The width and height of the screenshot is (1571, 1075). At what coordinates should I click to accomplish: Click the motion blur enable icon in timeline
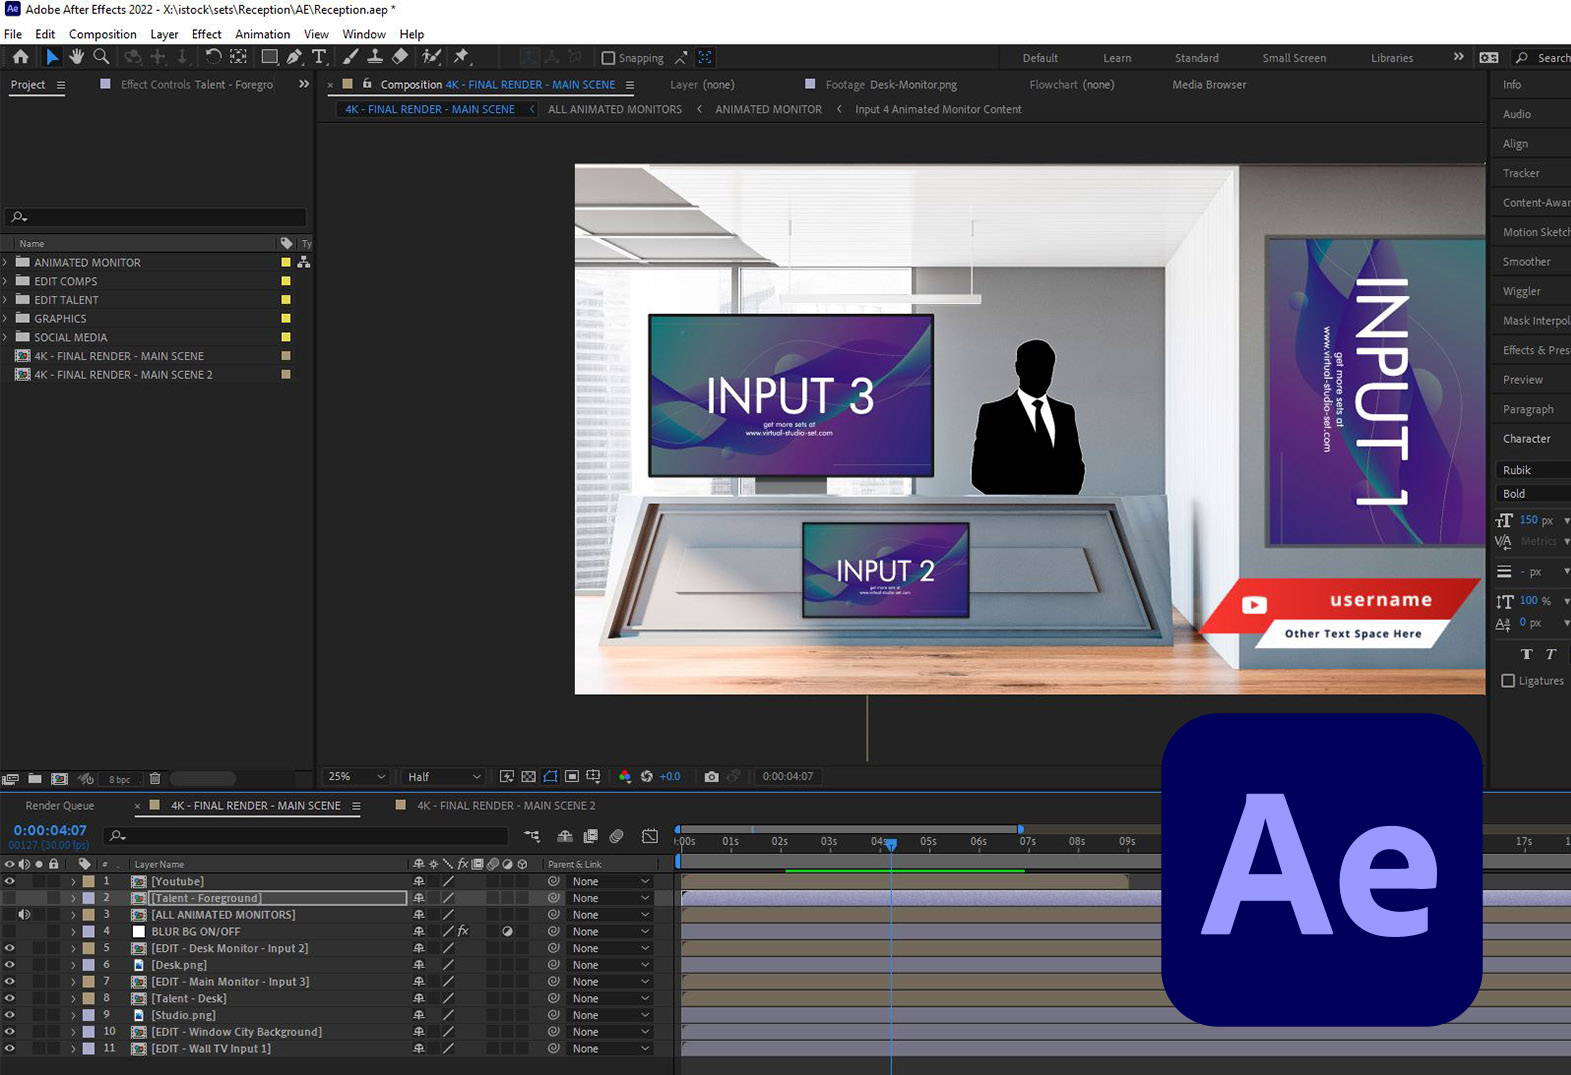[x=616, y=836]
